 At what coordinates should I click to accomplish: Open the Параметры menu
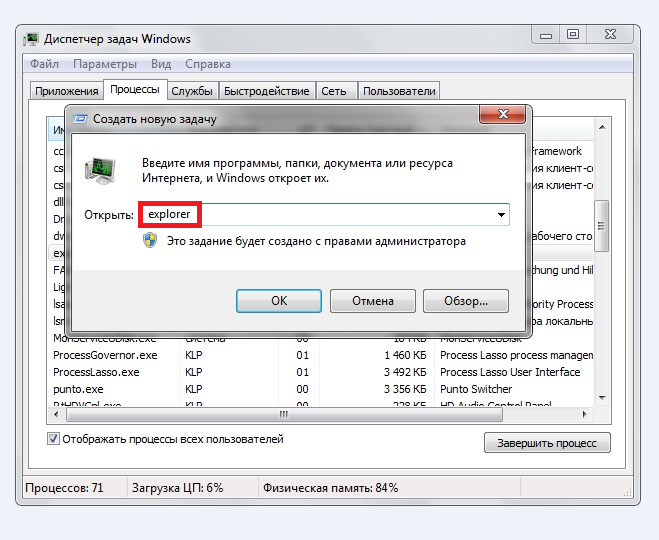click(x=105, y=64)
